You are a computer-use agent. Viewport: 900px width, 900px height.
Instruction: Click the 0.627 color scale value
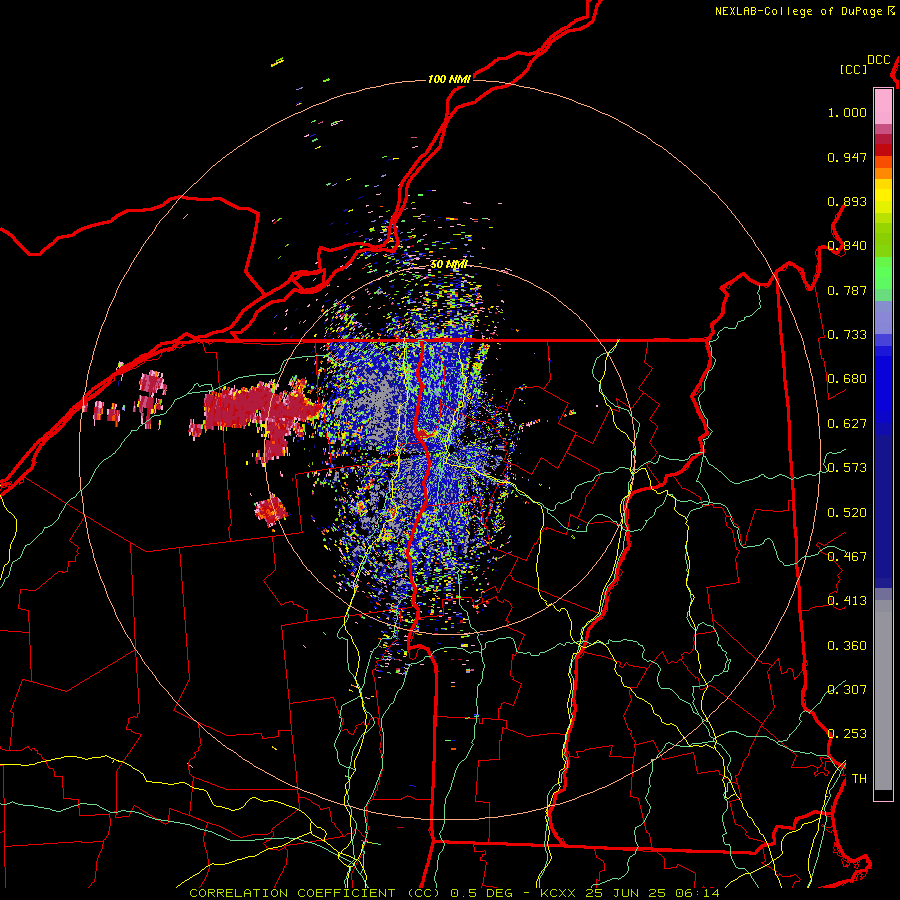point(847,424)
